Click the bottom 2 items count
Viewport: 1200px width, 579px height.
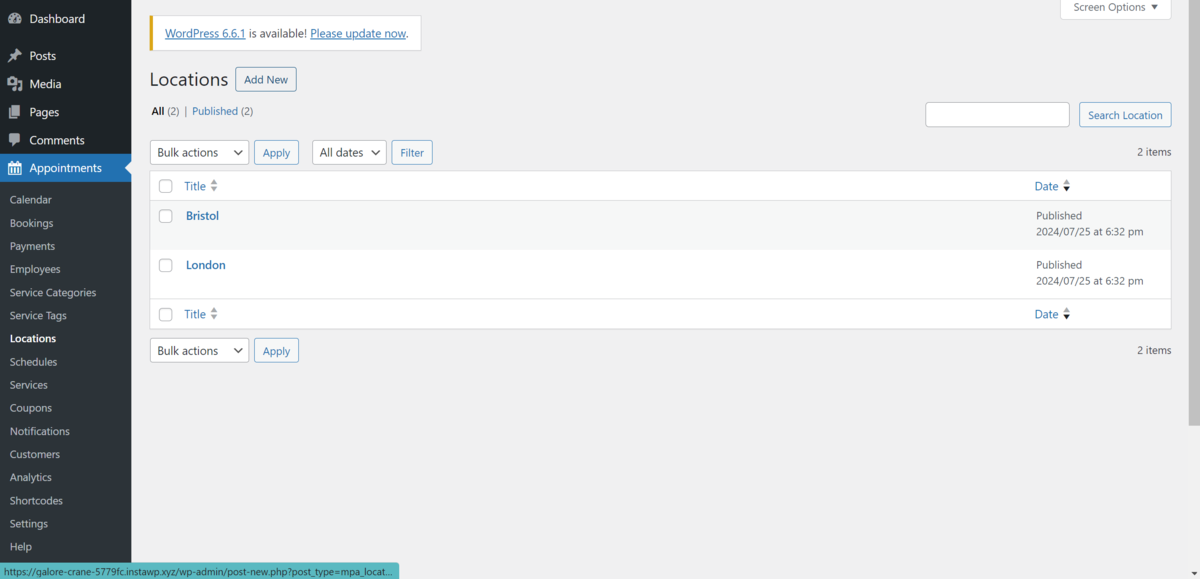[x=1154, y=350]
